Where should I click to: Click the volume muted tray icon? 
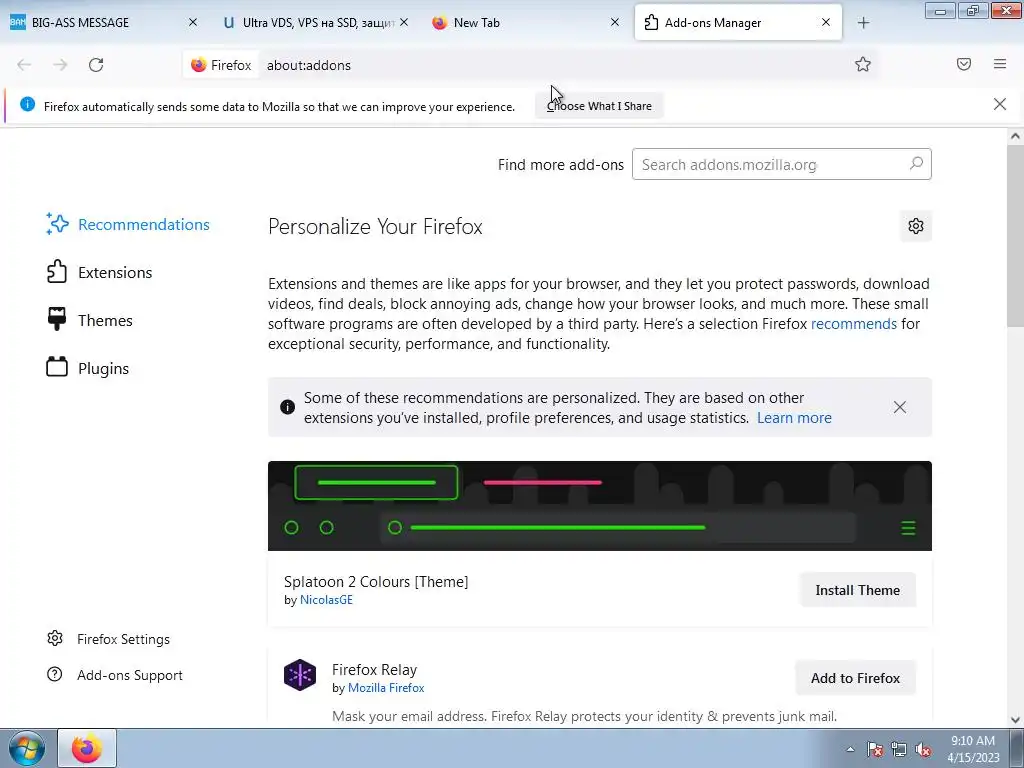tap(923, 749)
